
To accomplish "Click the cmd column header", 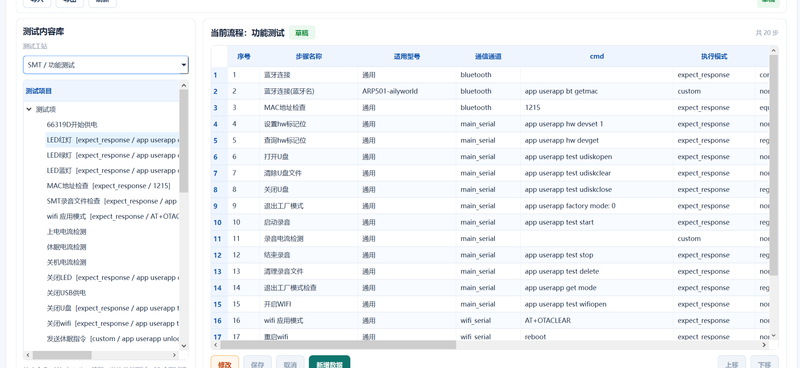I will coord(597,57).
